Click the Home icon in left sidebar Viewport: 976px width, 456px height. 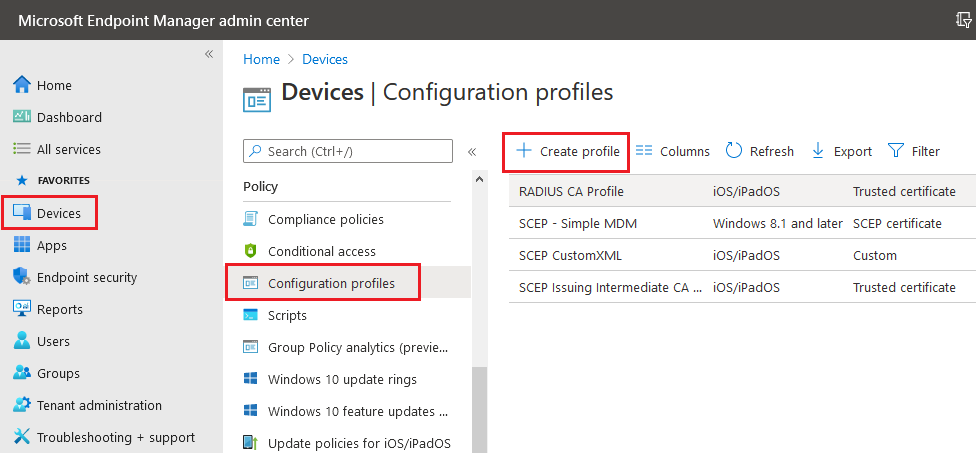(x=22, y=85)
